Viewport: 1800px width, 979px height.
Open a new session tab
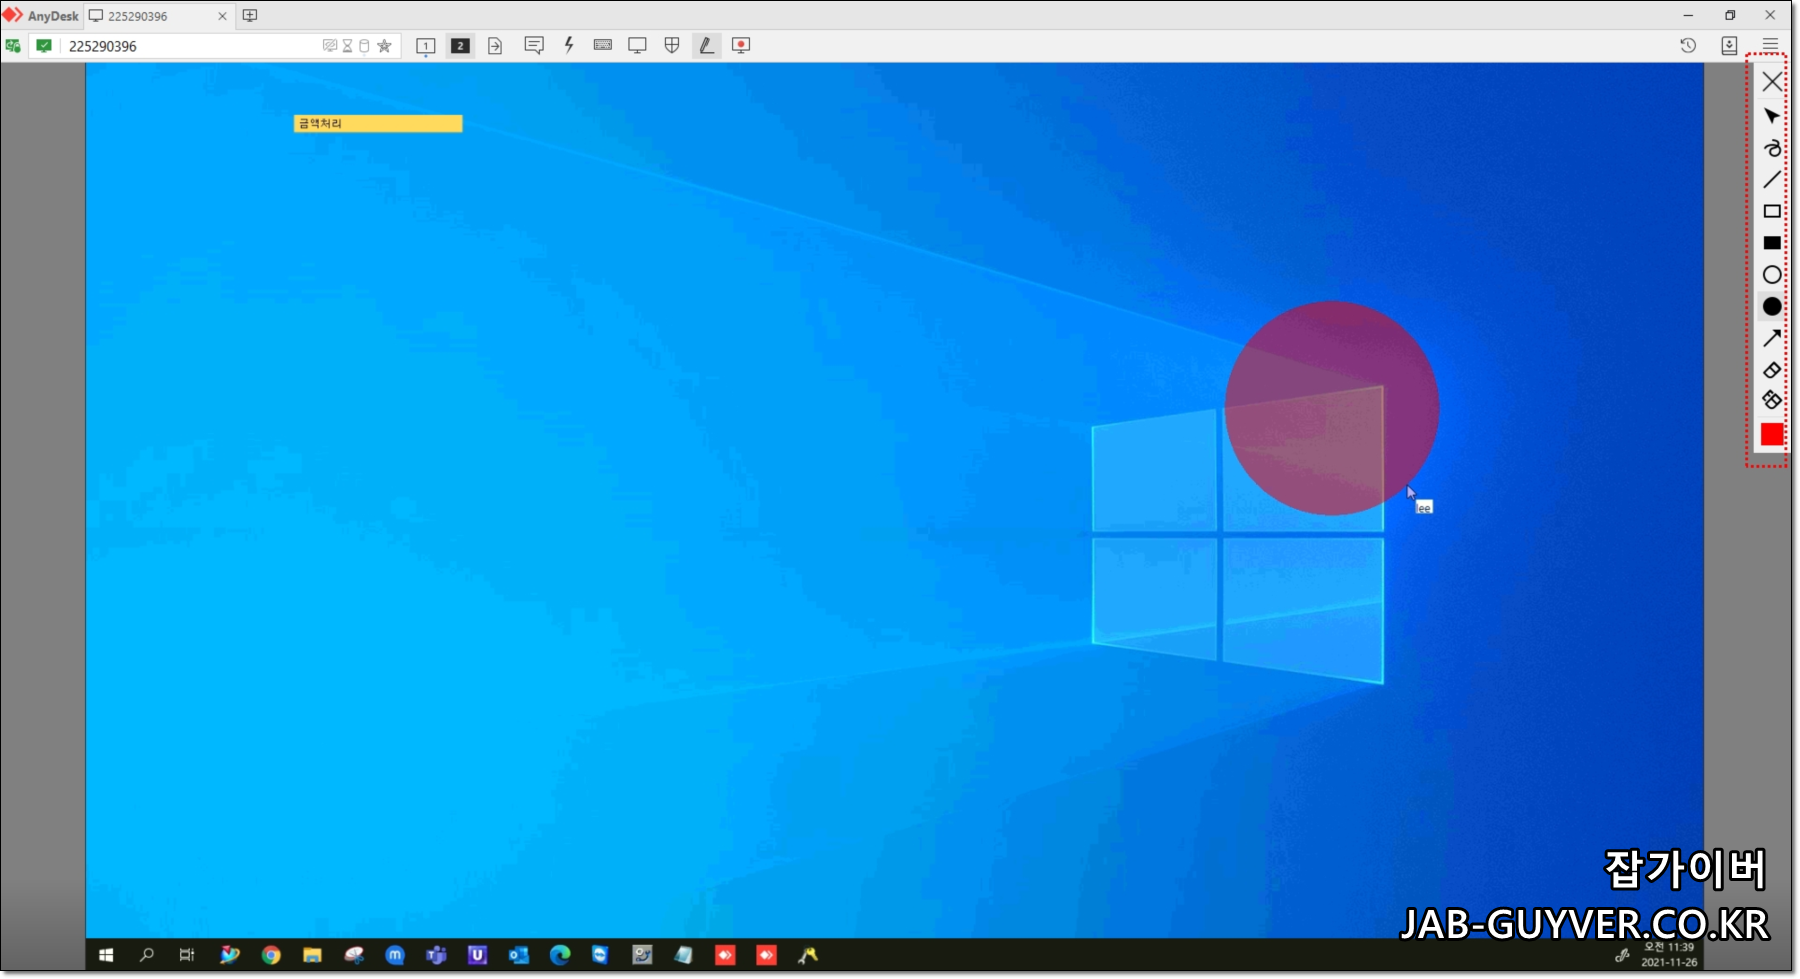(x=250, y=16)
